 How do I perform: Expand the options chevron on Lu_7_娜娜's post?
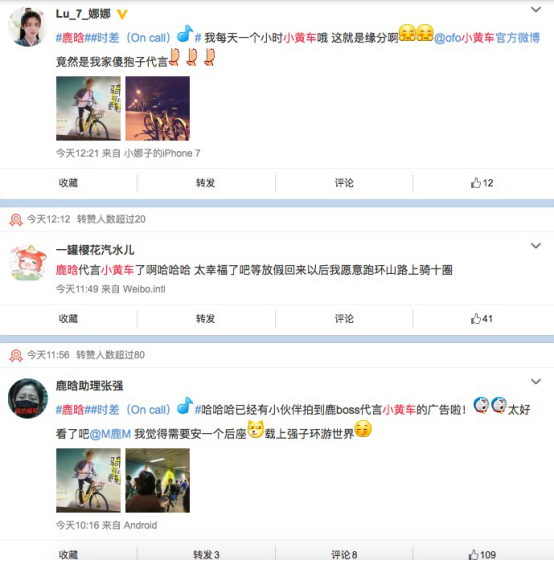coord(535,10)
